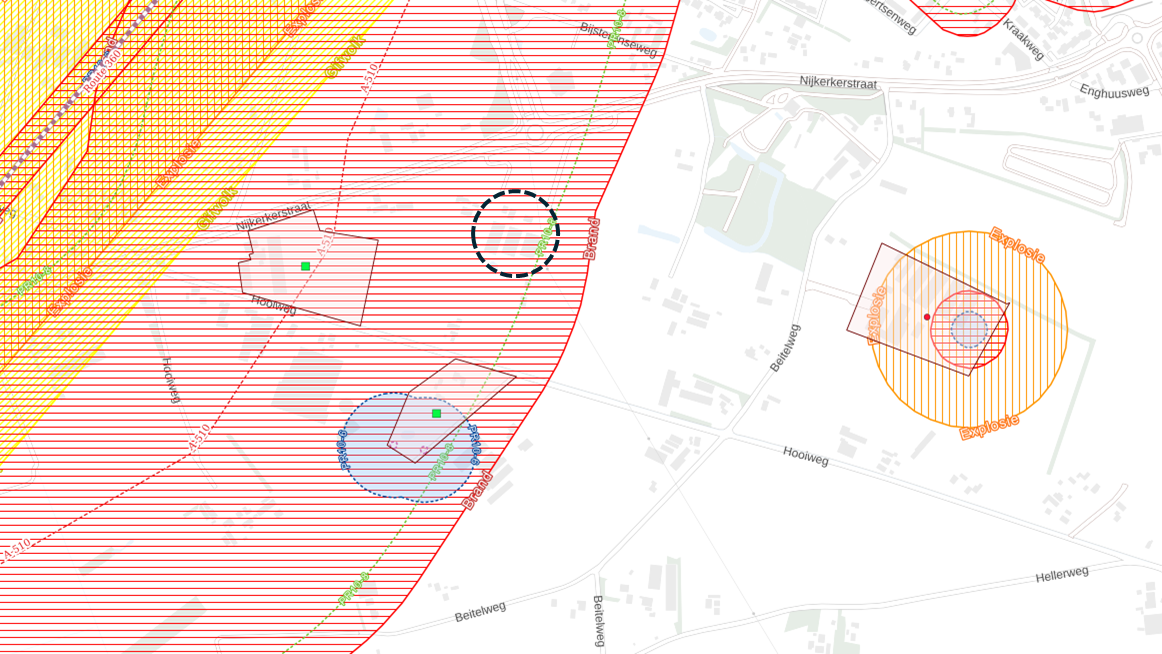Click the Nijkerkerstraat road label at top
1162x654 pixels.
click(x=838, y=82)
